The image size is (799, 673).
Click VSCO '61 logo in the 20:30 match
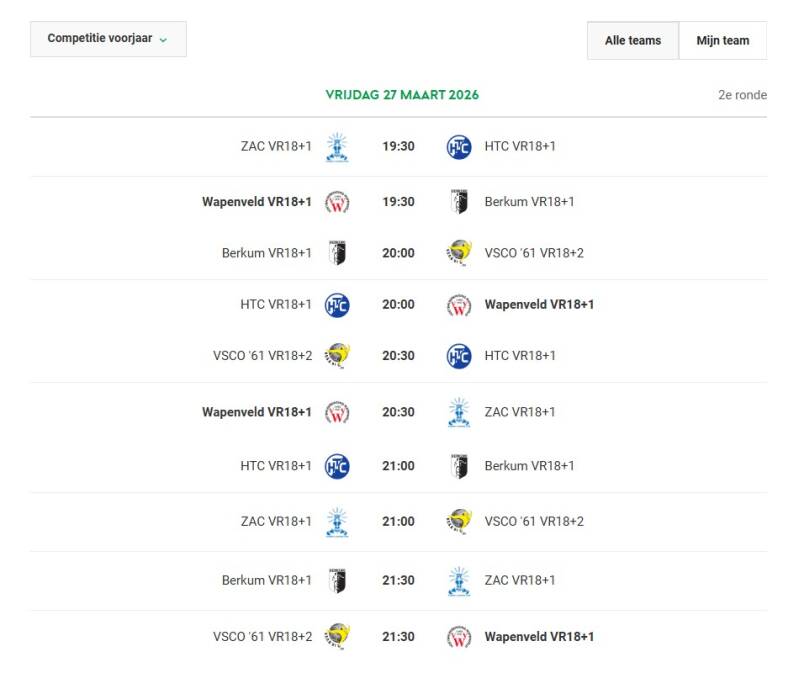(x=337, y=356)
